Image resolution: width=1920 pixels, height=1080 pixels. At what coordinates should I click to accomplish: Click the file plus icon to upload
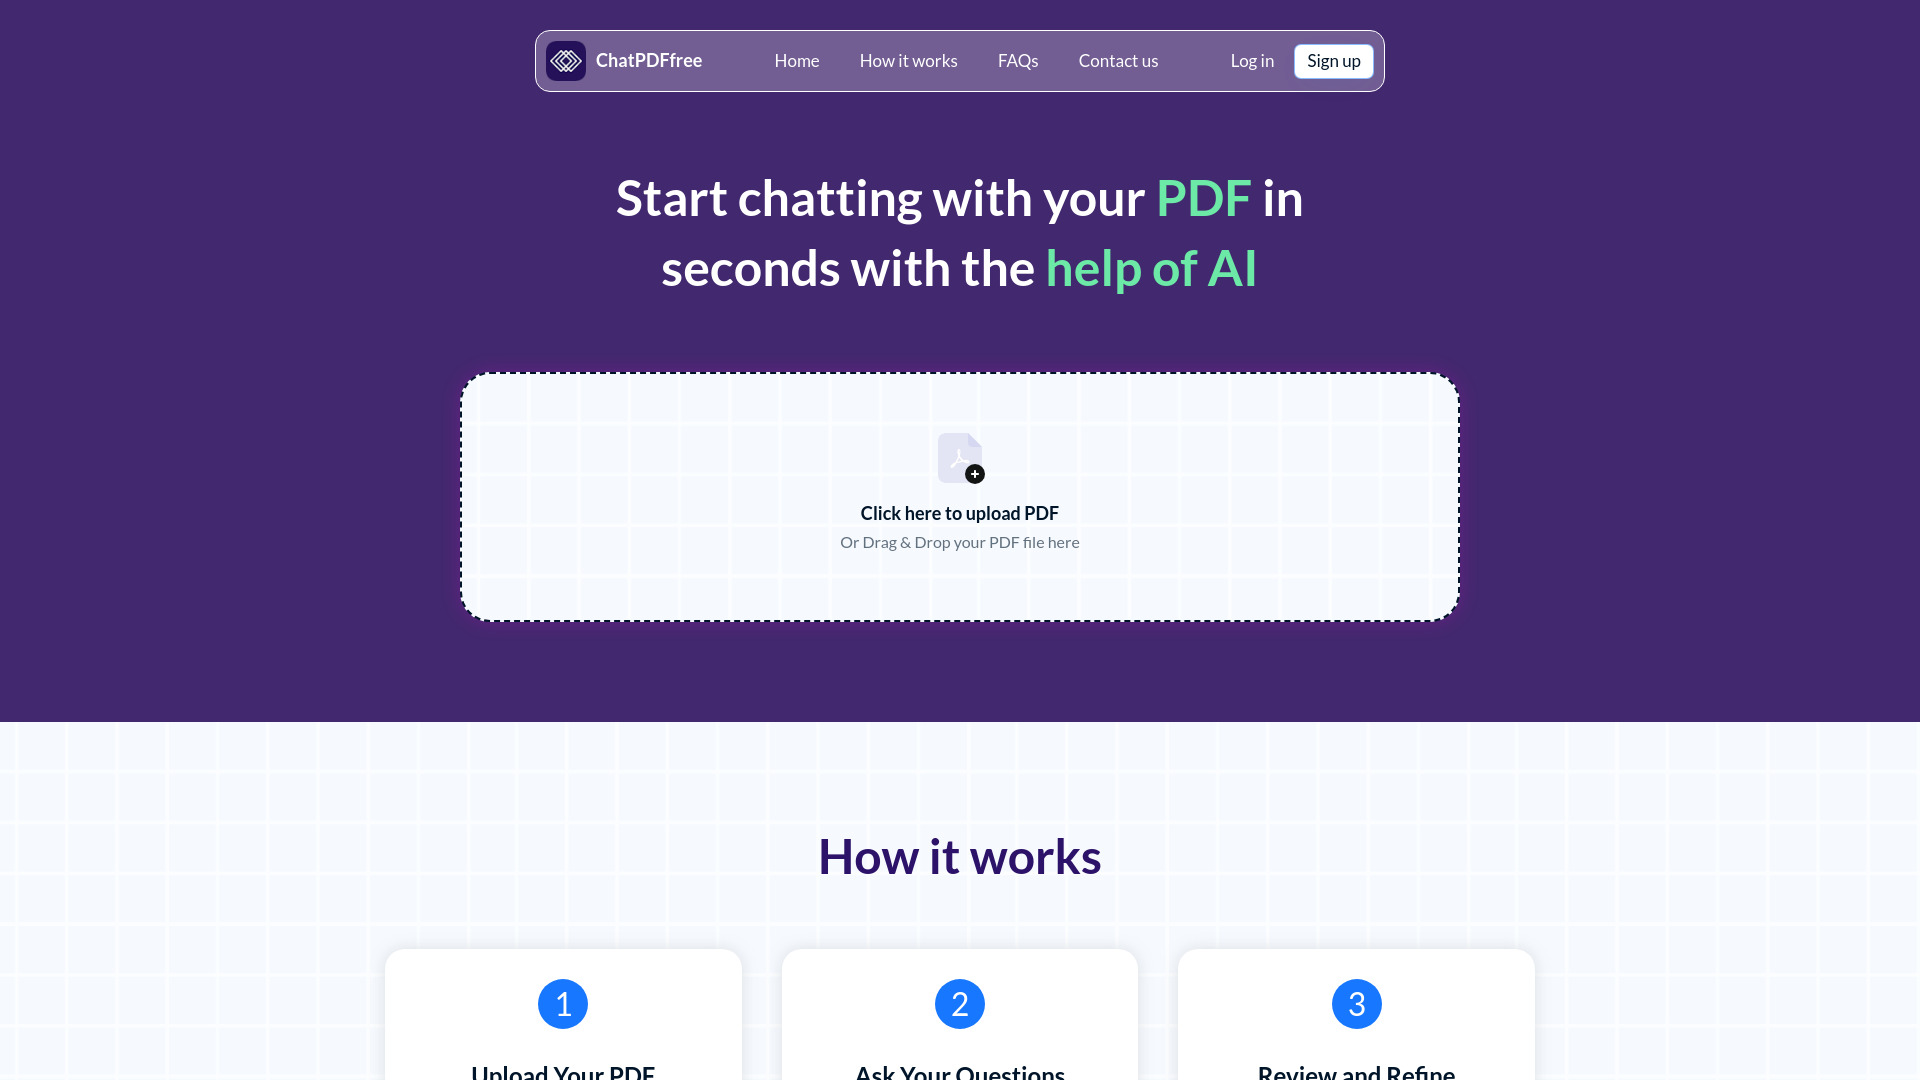coord(975,473)
